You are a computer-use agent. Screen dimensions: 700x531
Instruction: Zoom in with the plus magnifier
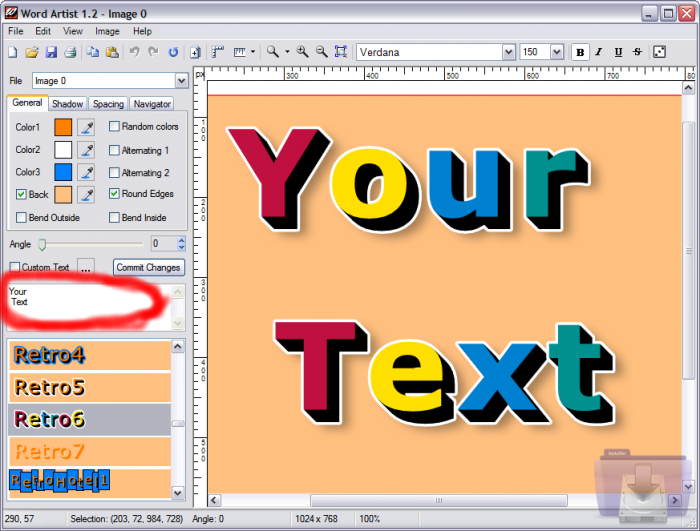(x=302, y=52)
